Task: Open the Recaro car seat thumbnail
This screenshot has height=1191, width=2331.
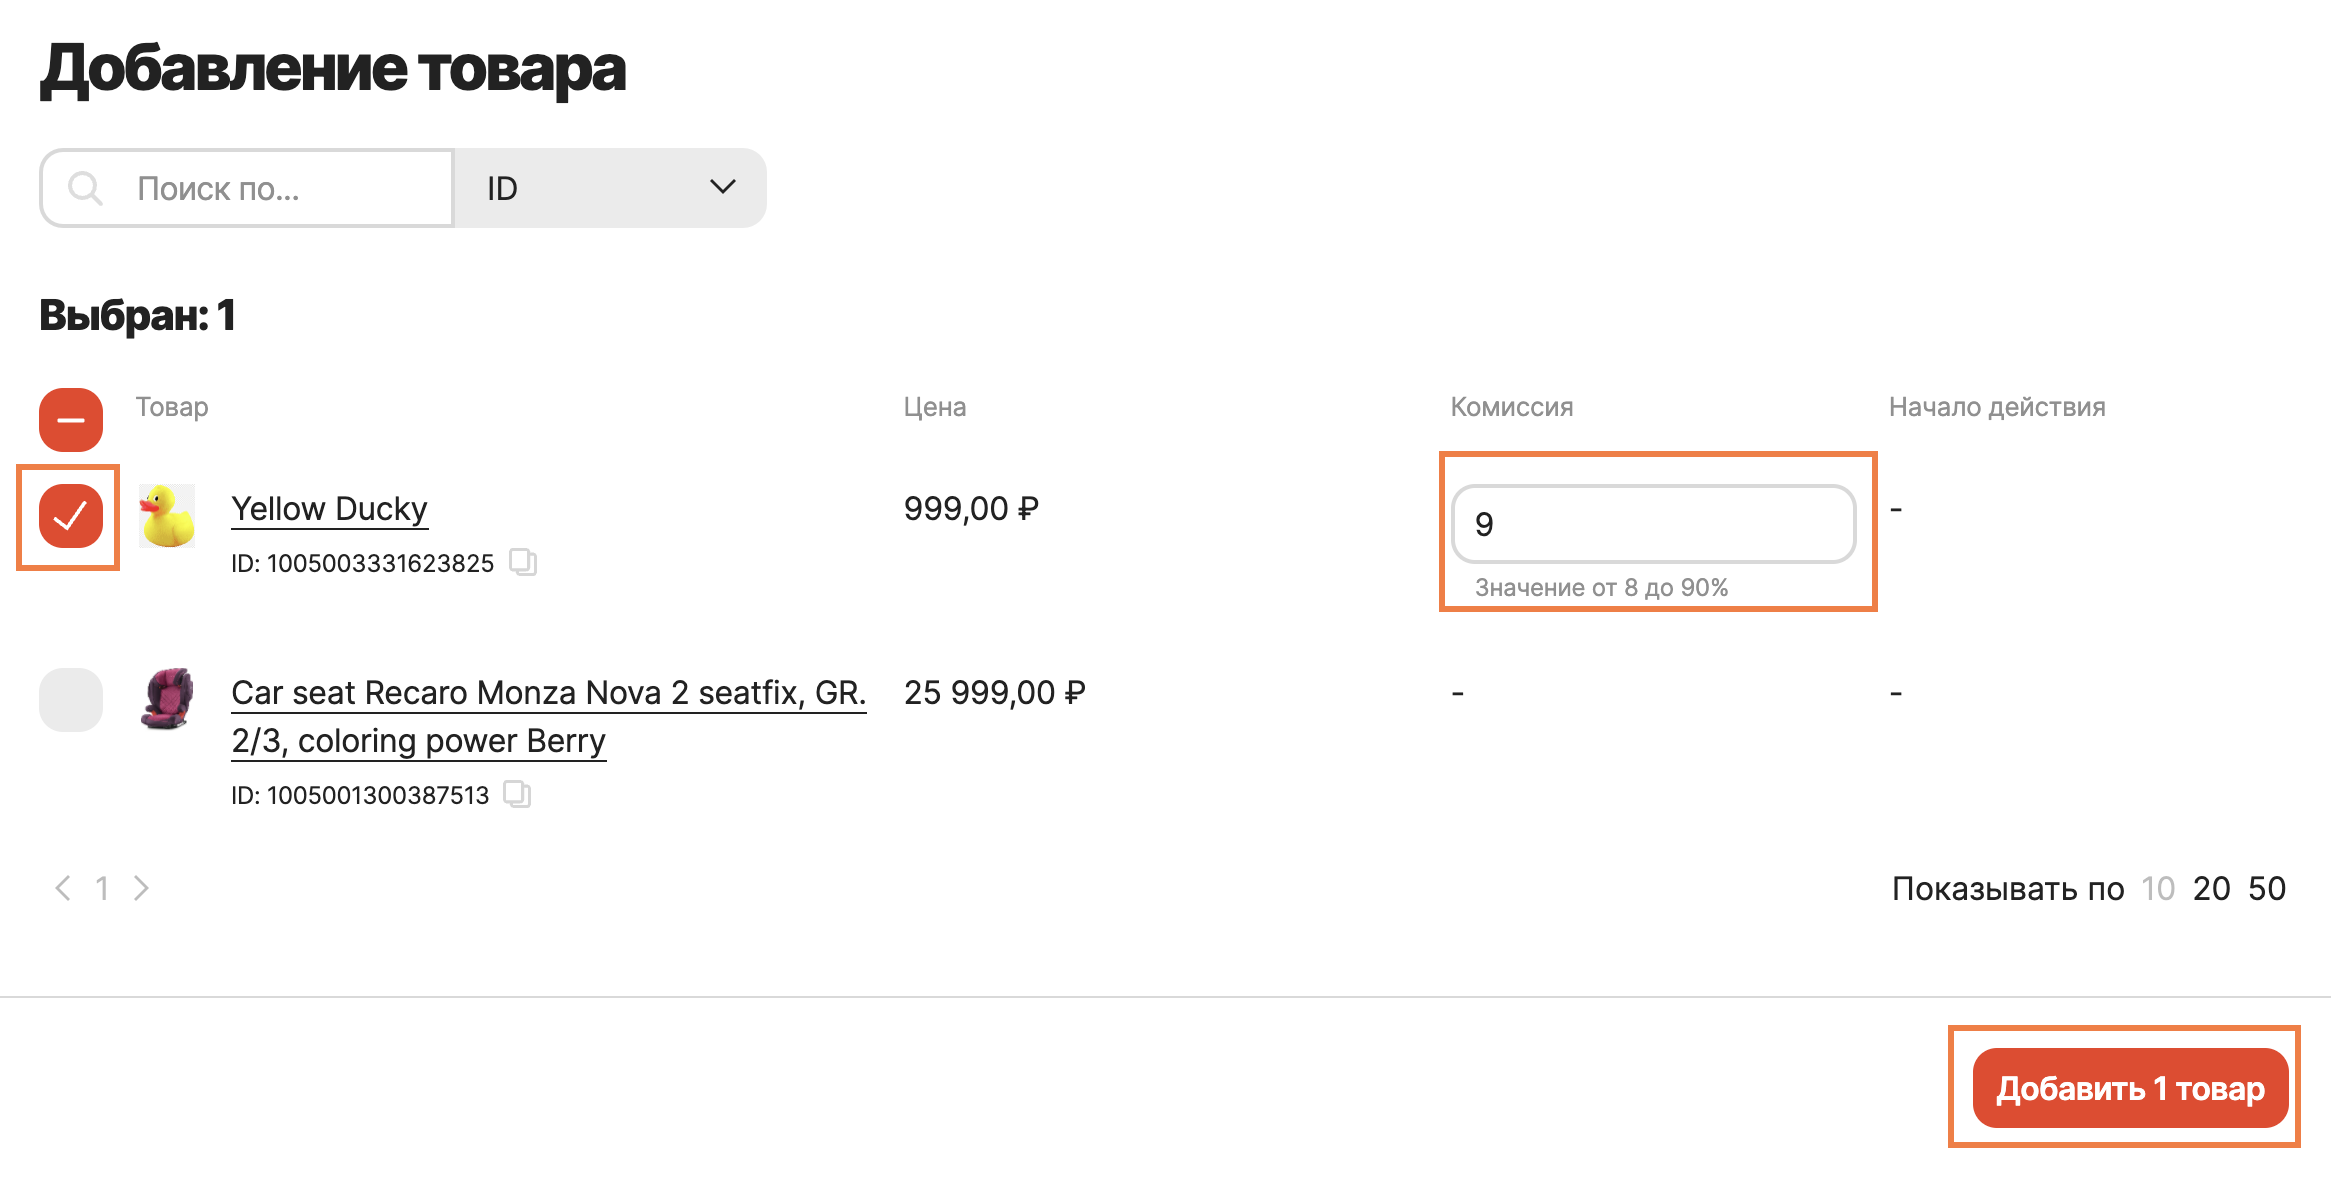Action: pyautogui.click(x=167, y=699)
